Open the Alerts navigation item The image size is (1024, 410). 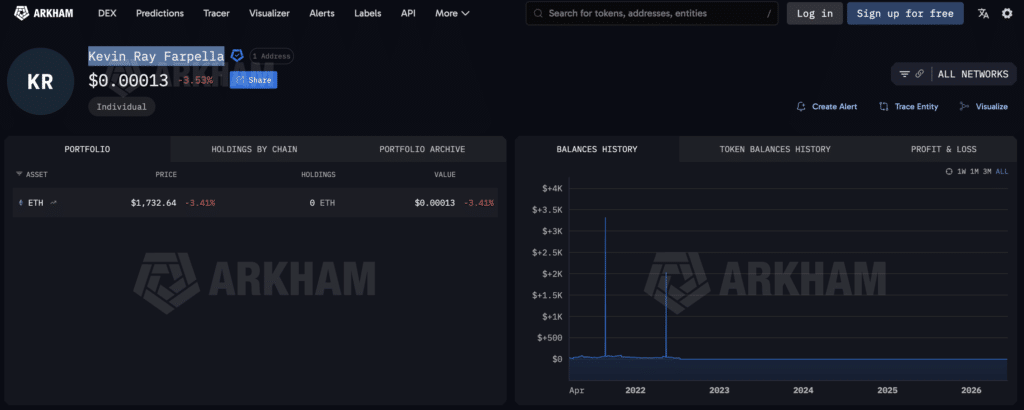pos(322,13)
